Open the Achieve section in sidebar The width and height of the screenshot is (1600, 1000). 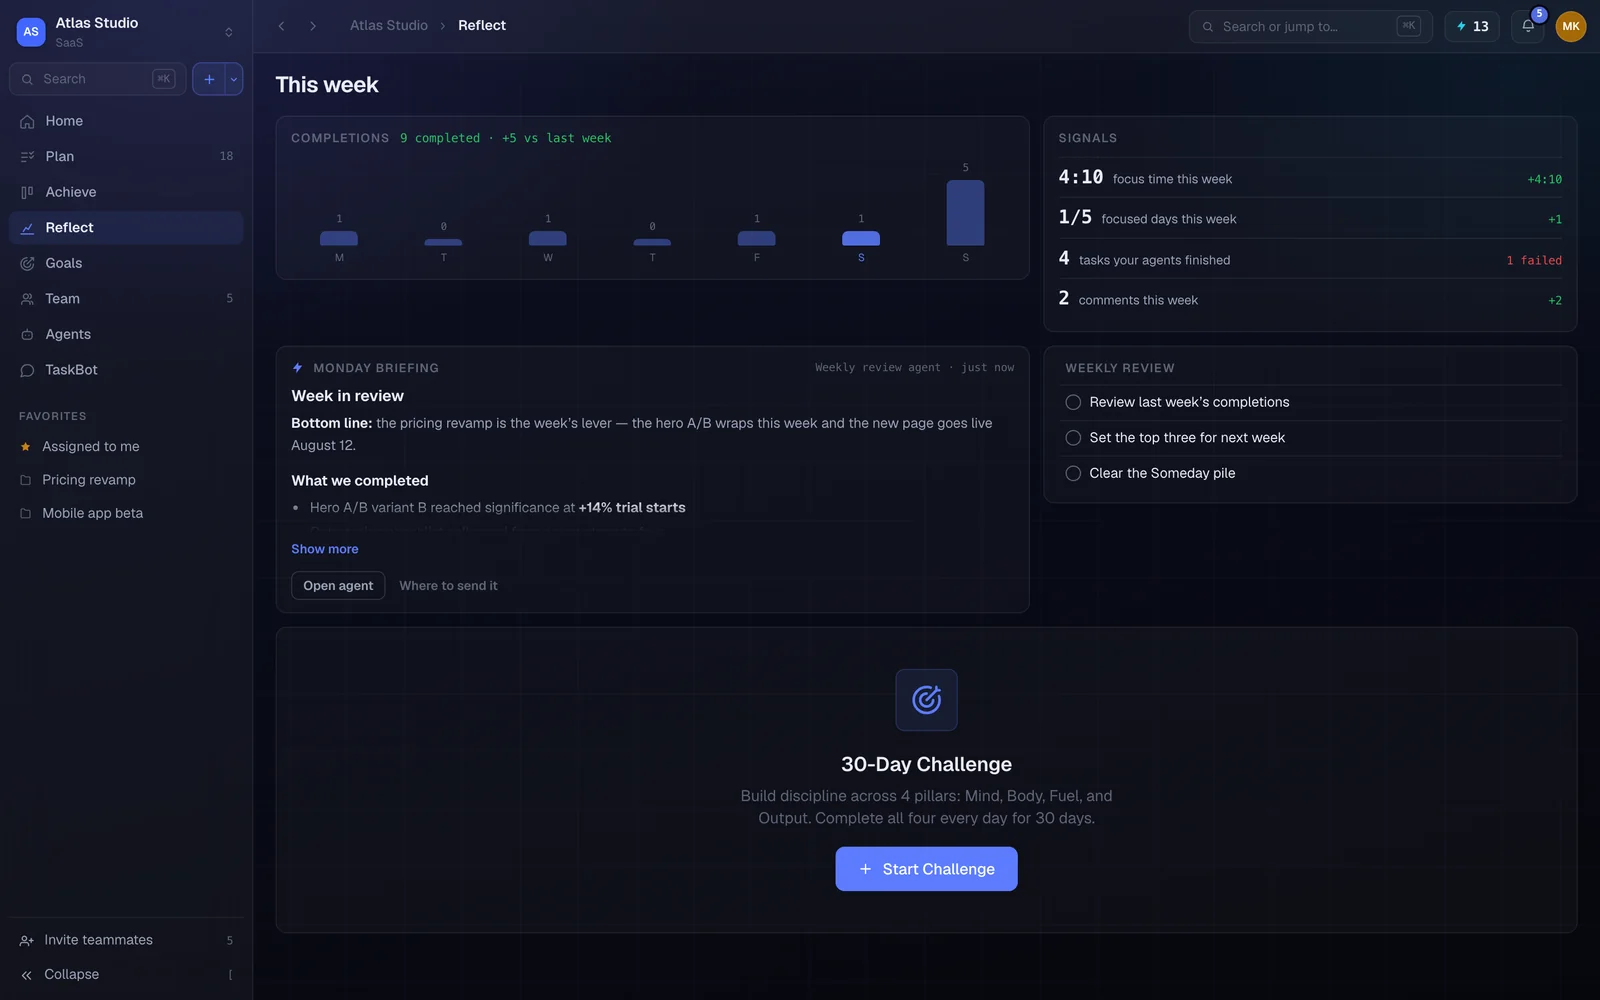126,192
